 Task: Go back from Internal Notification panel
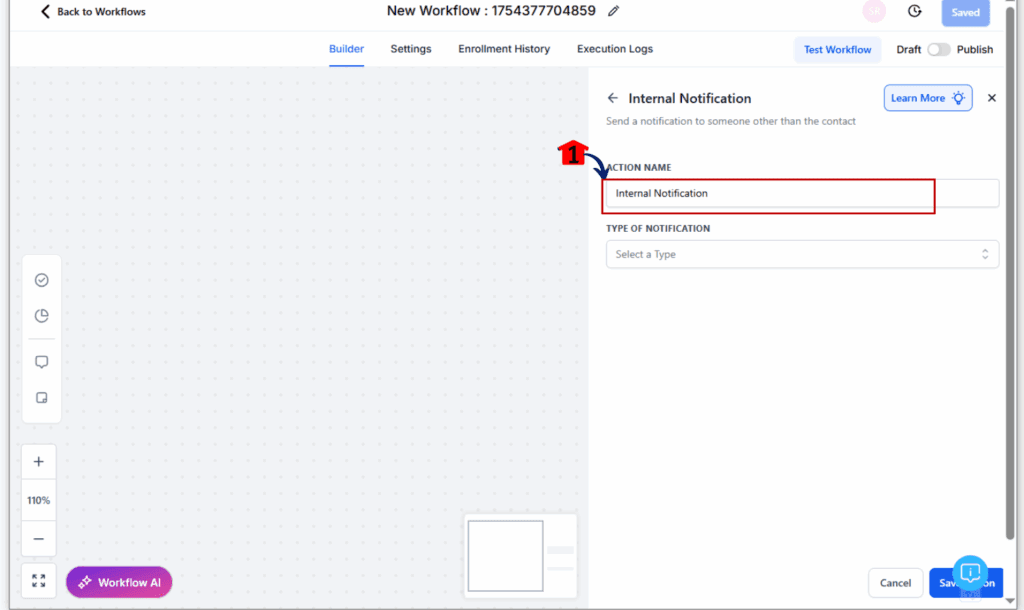click(612, 98)
